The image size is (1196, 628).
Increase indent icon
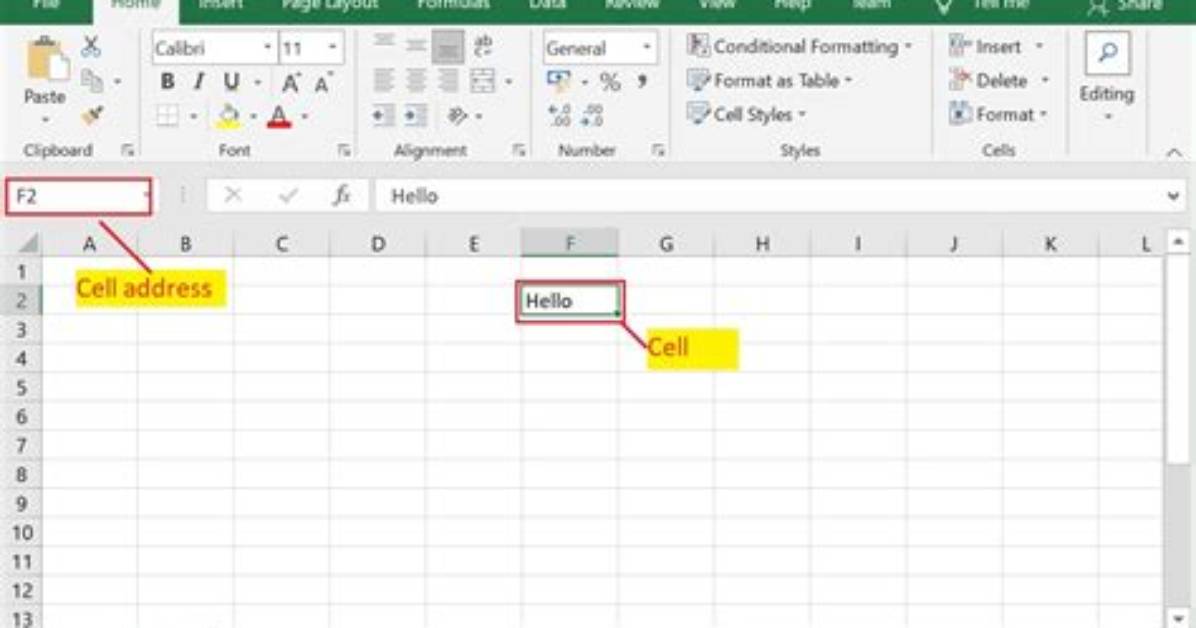pos(416,115)
